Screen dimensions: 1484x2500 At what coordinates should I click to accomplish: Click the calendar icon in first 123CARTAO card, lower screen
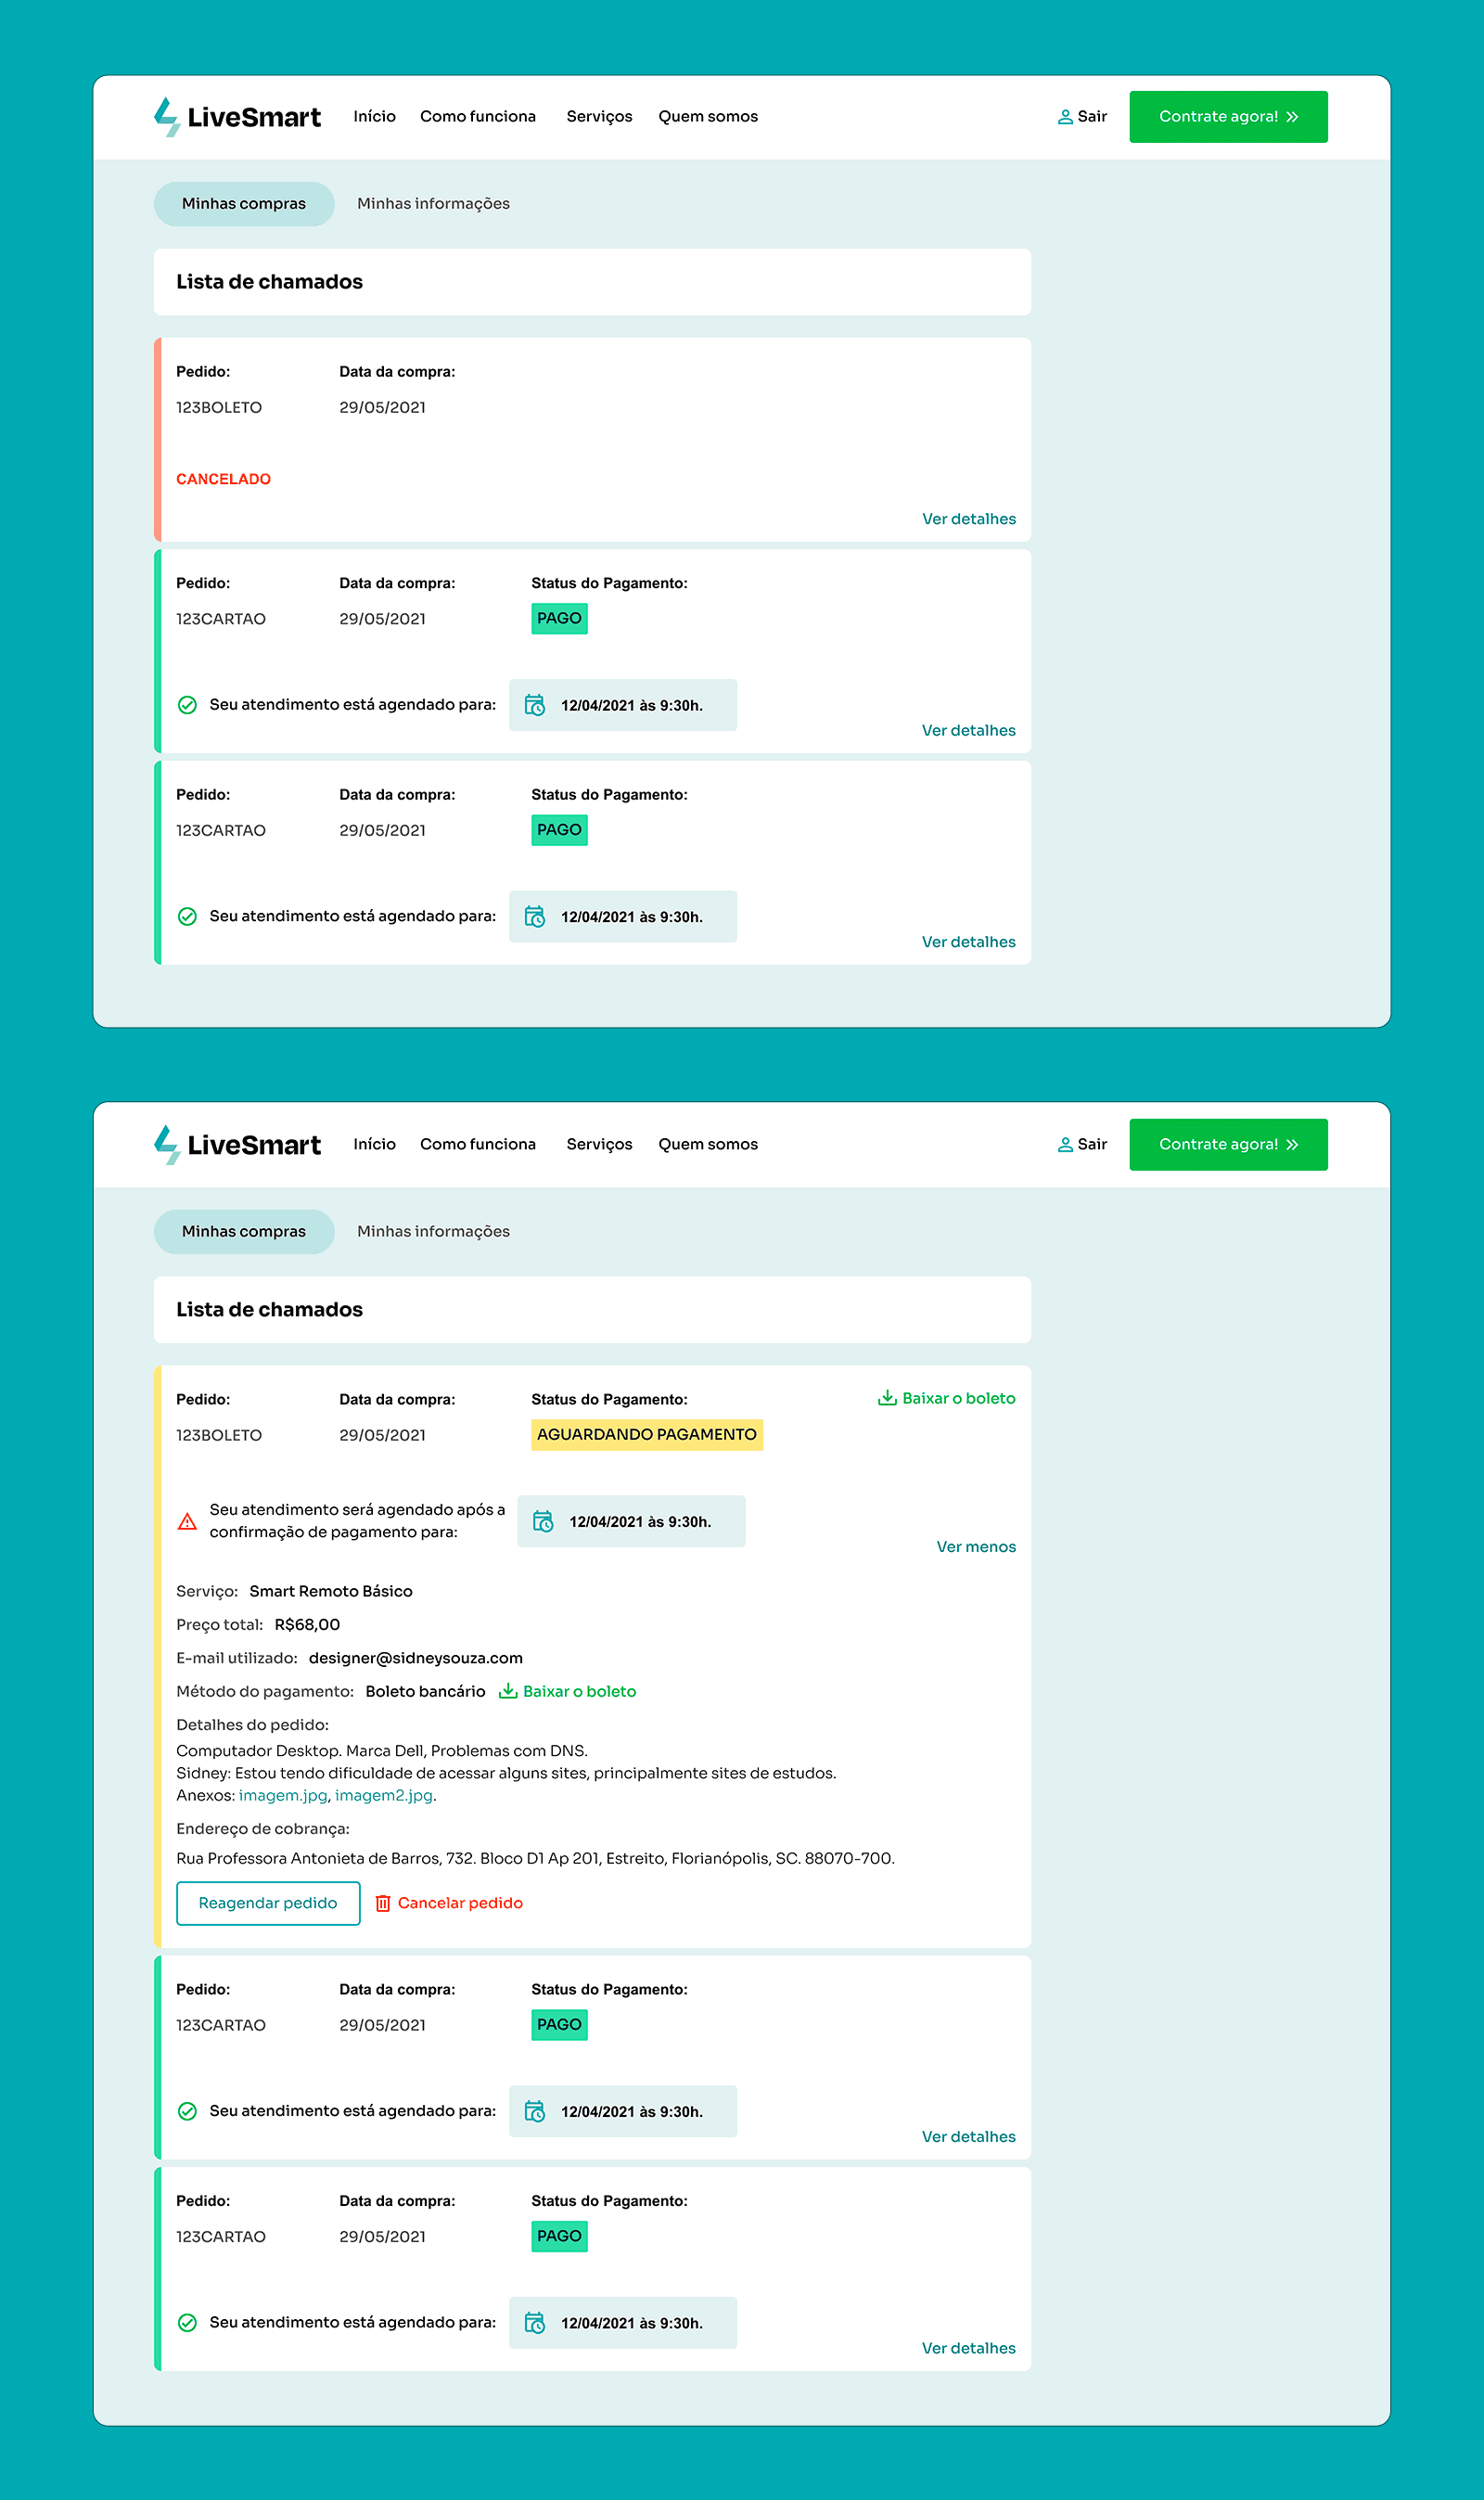[535, 2111]
